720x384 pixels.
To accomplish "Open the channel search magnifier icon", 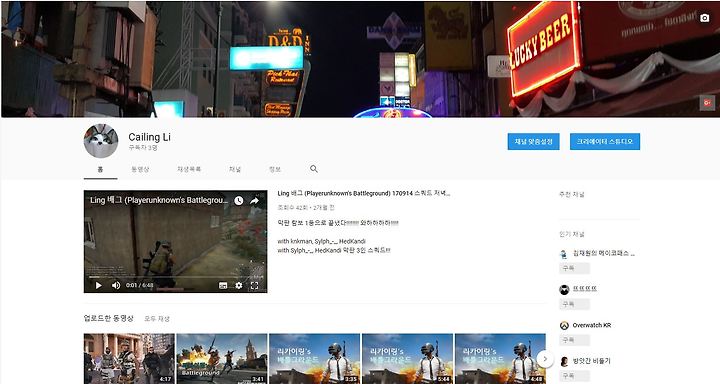I will [x=314, y=169].
